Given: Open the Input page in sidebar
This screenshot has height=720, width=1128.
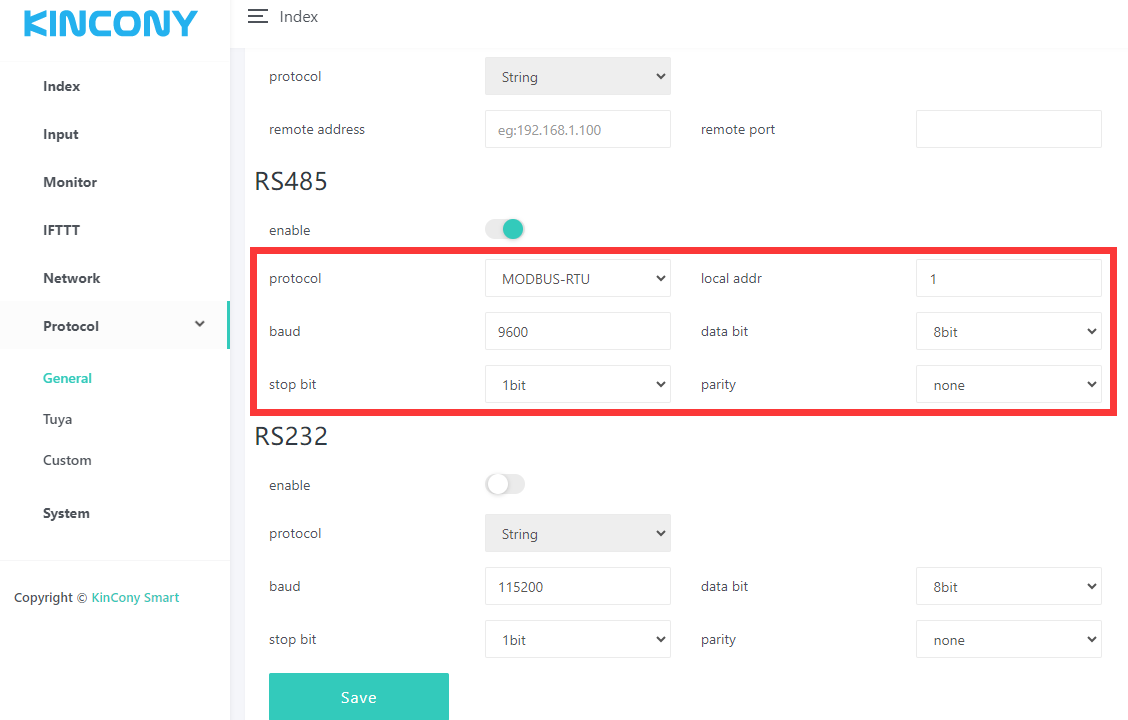Looking at the screenshot, I should (61, 134).
